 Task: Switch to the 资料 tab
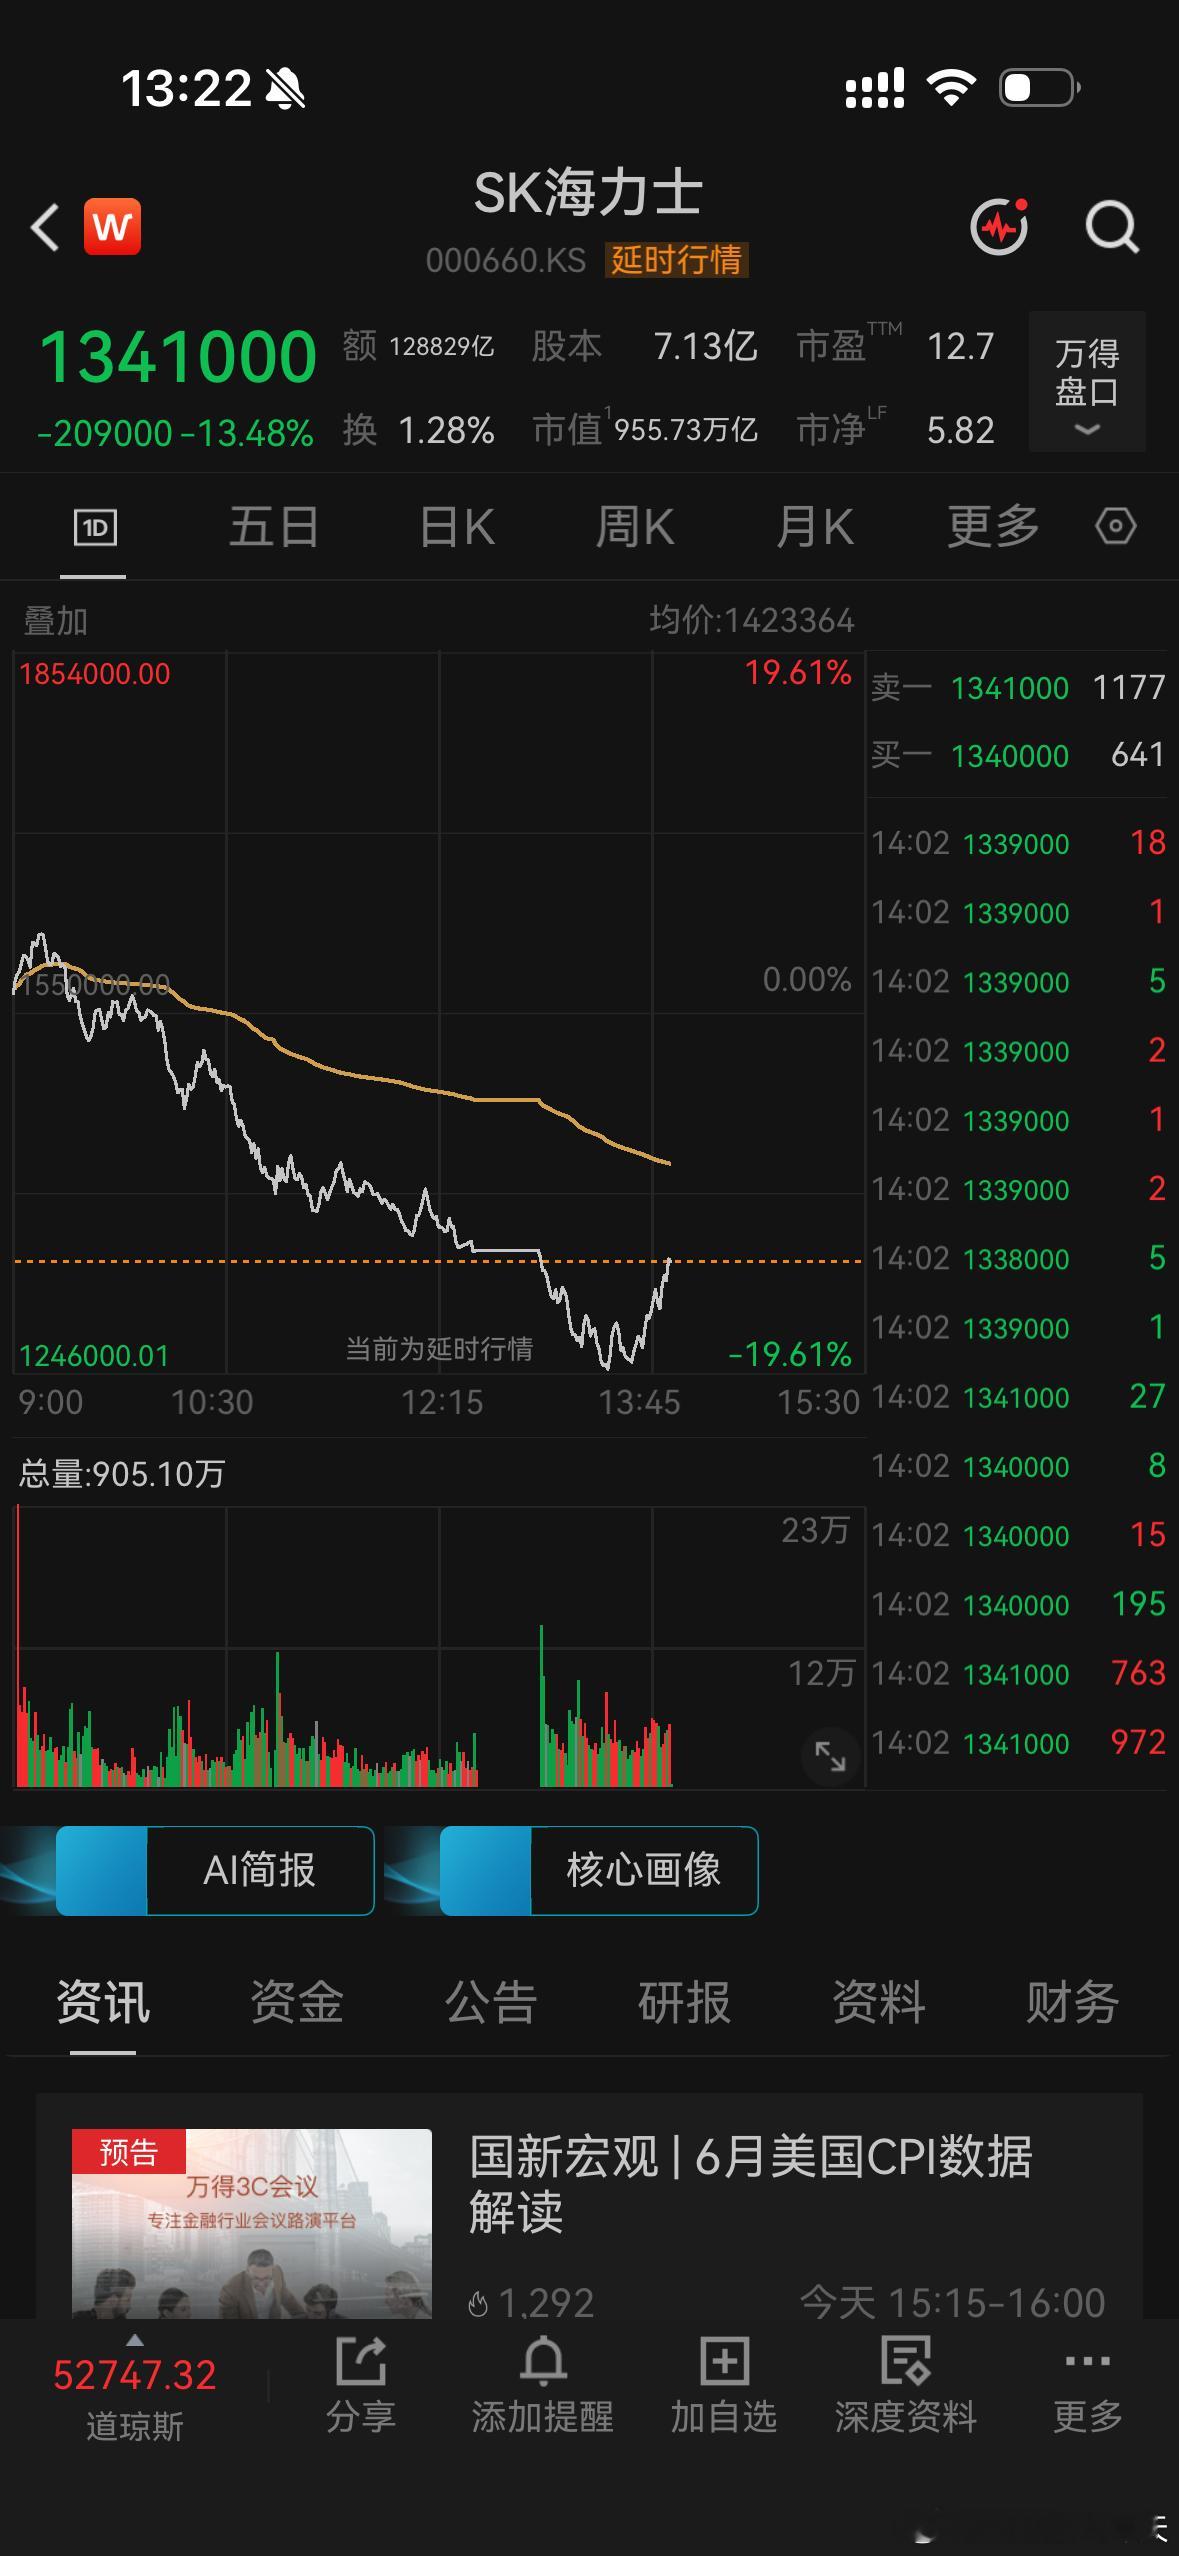(x=879, y=2002)
